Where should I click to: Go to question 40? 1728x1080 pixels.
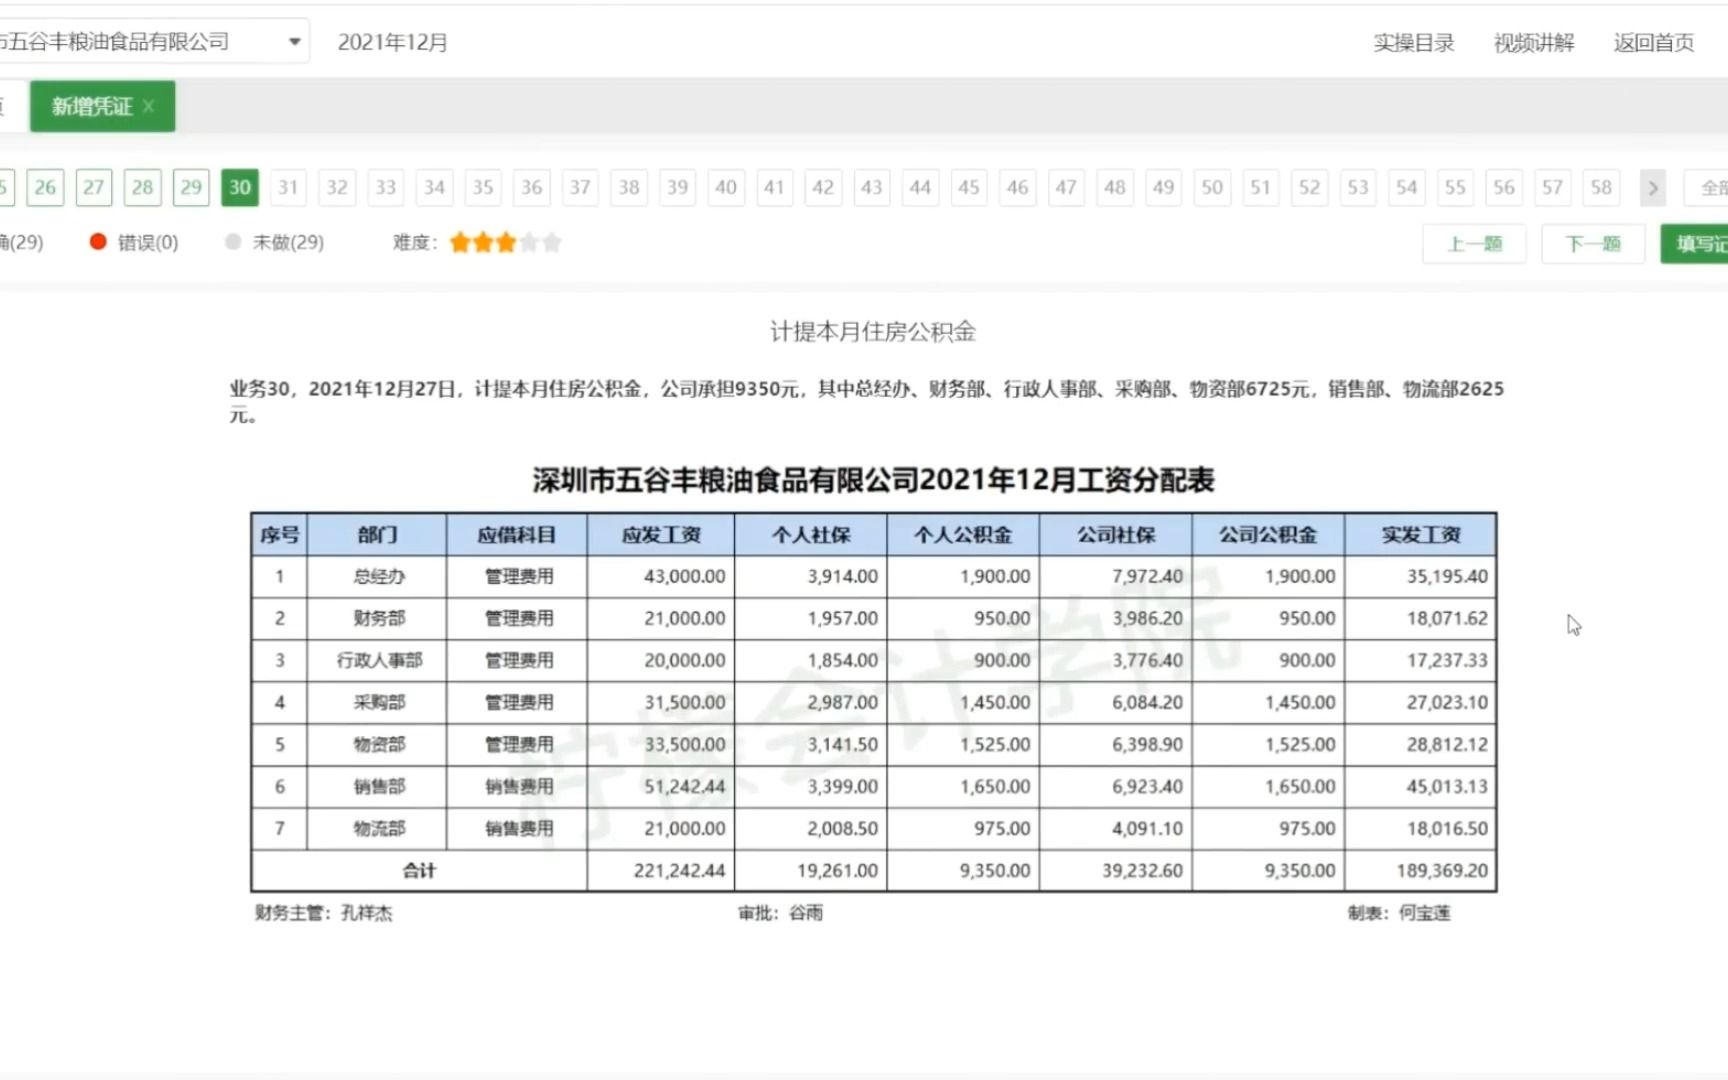click(726, 187)
